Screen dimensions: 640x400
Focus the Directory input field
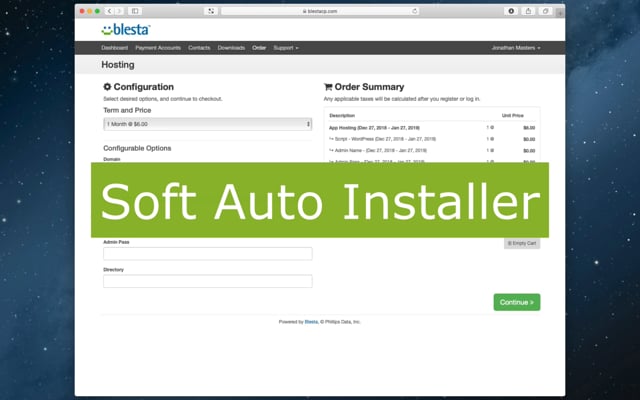207,281
